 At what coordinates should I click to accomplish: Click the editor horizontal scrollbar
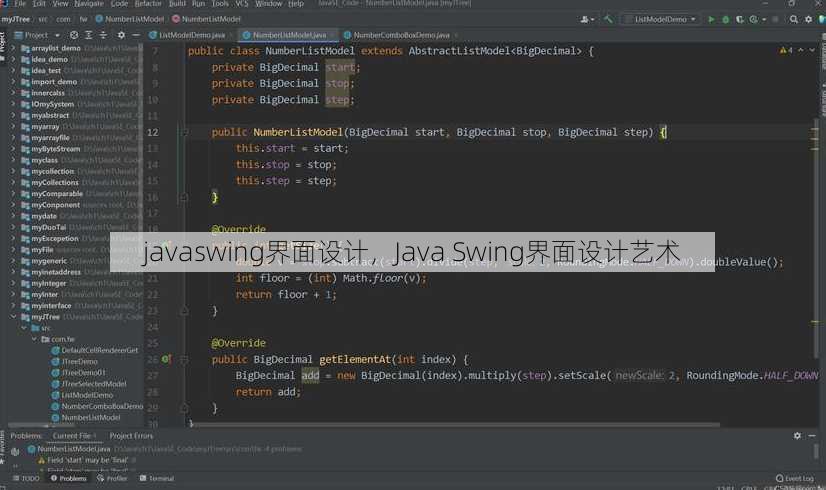click(x=457, y=425)
